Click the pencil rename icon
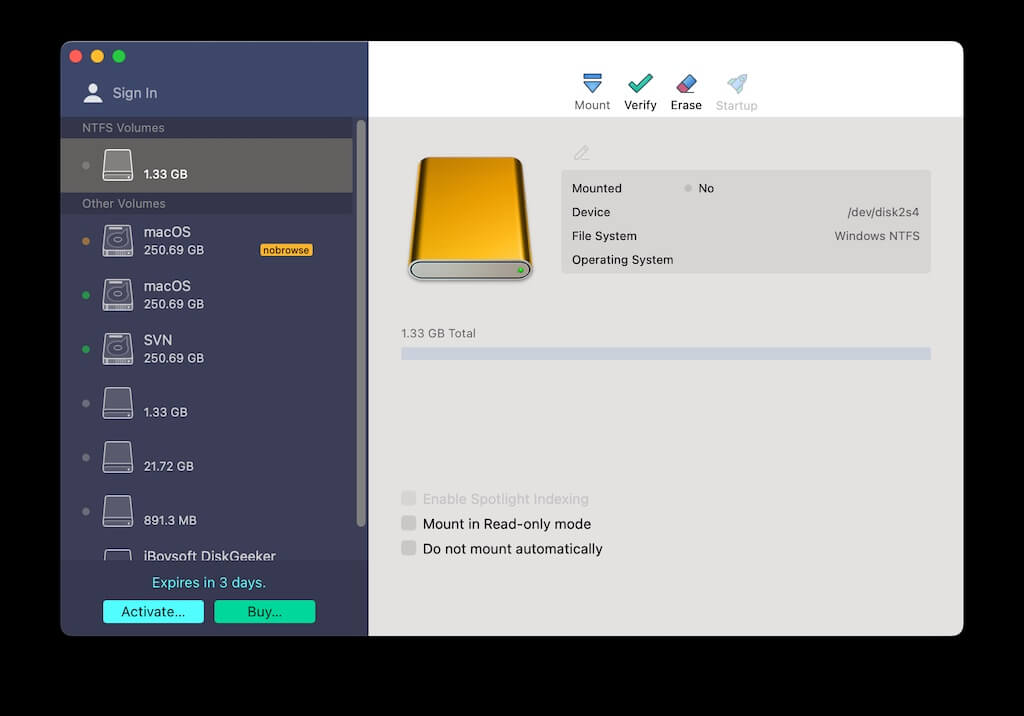 pyautogui.click(x=581, y=153)
